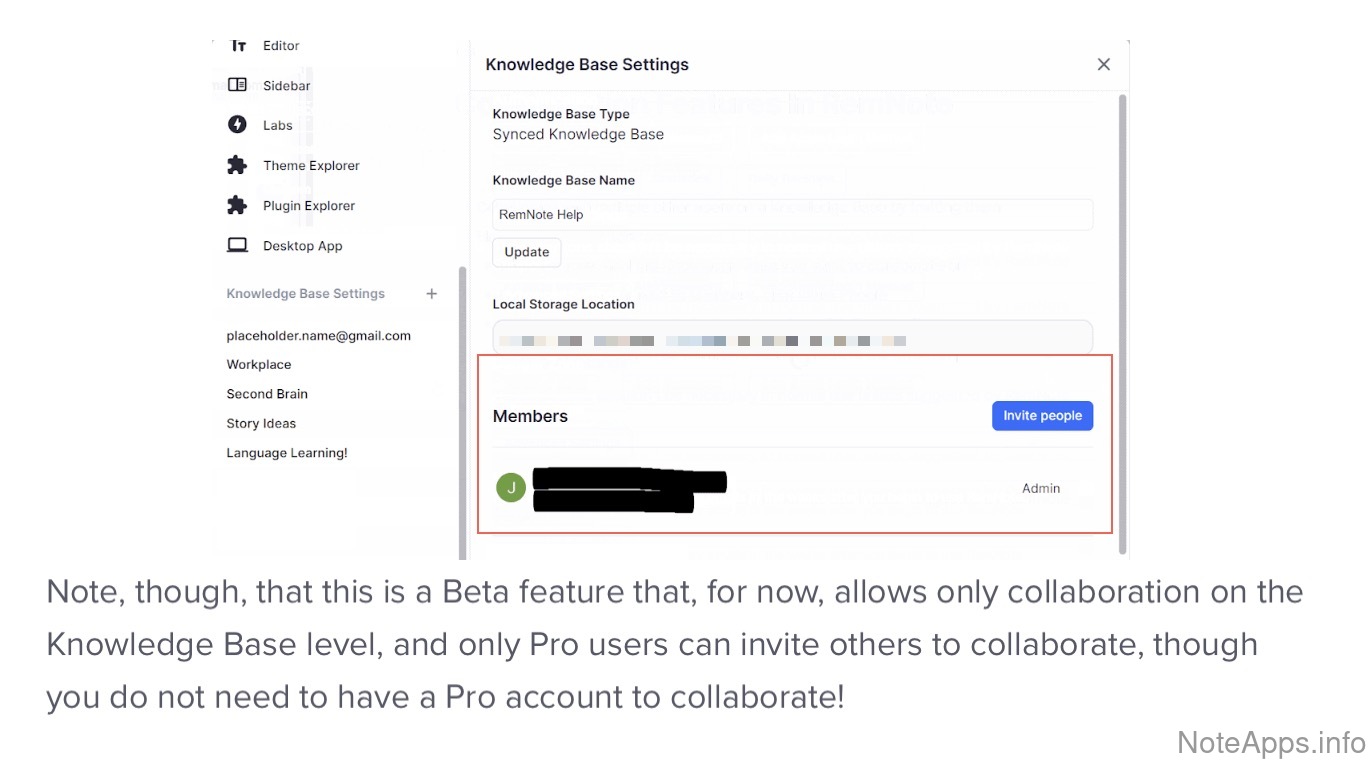Click the green J member avatar
Image resolution: width=1368 pixels, height=762 pixels.
[x=511, y=488]
